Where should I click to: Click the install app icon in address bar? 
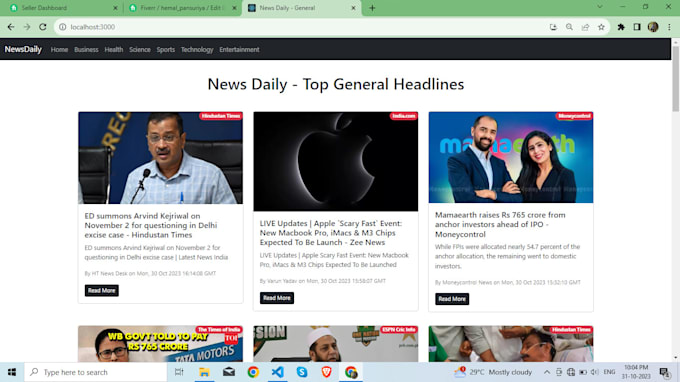click(553, 27)
